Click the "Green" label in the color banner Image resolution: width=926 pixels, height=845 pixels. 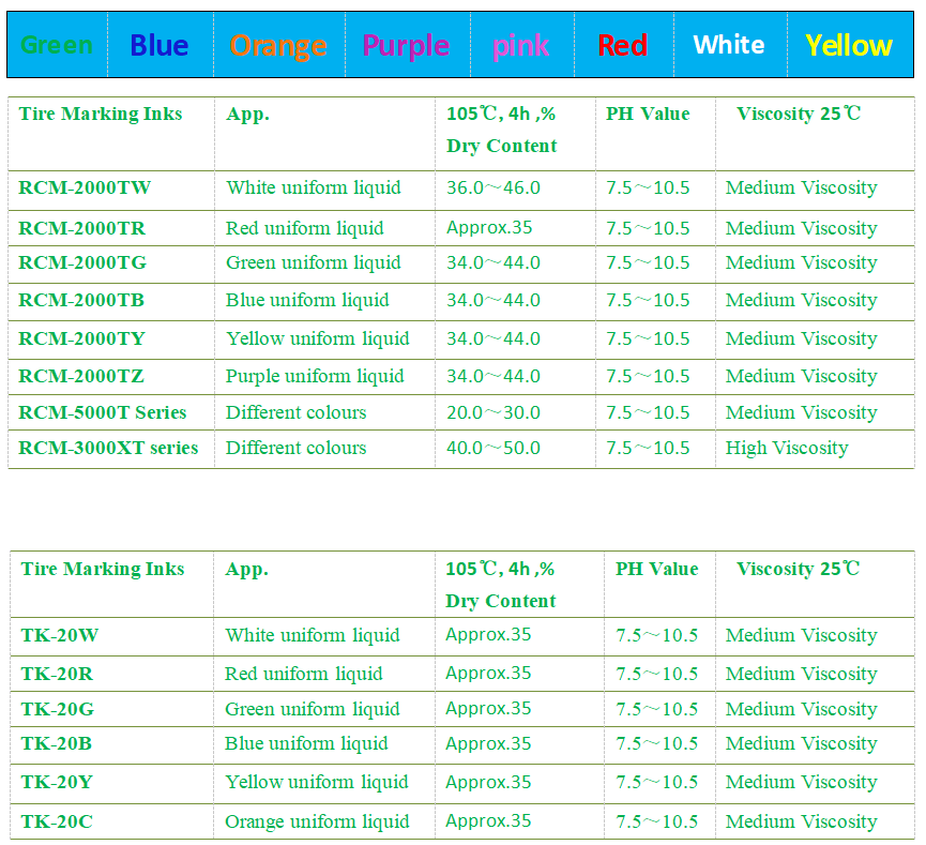(57, 45)
